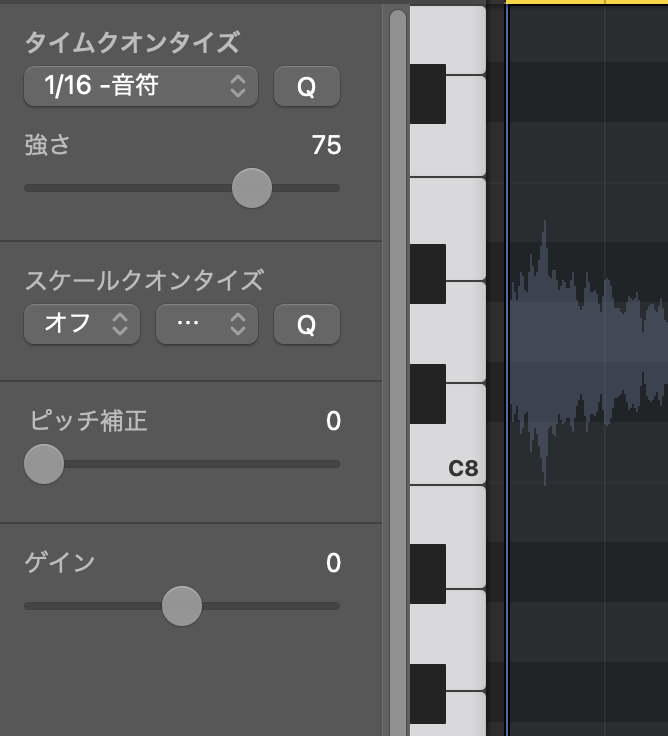
Task: Play the A#7 black key below C8
Action: click(x=428, y=574)
